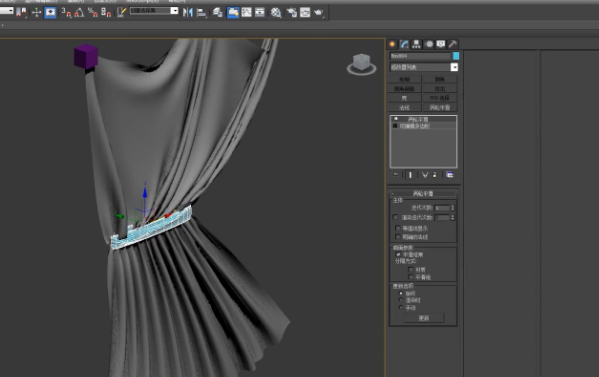Image resolution: width=599 pixels, height=377 pixels.
Task: Click the Align tool icon
Action: tap(201, 13)
